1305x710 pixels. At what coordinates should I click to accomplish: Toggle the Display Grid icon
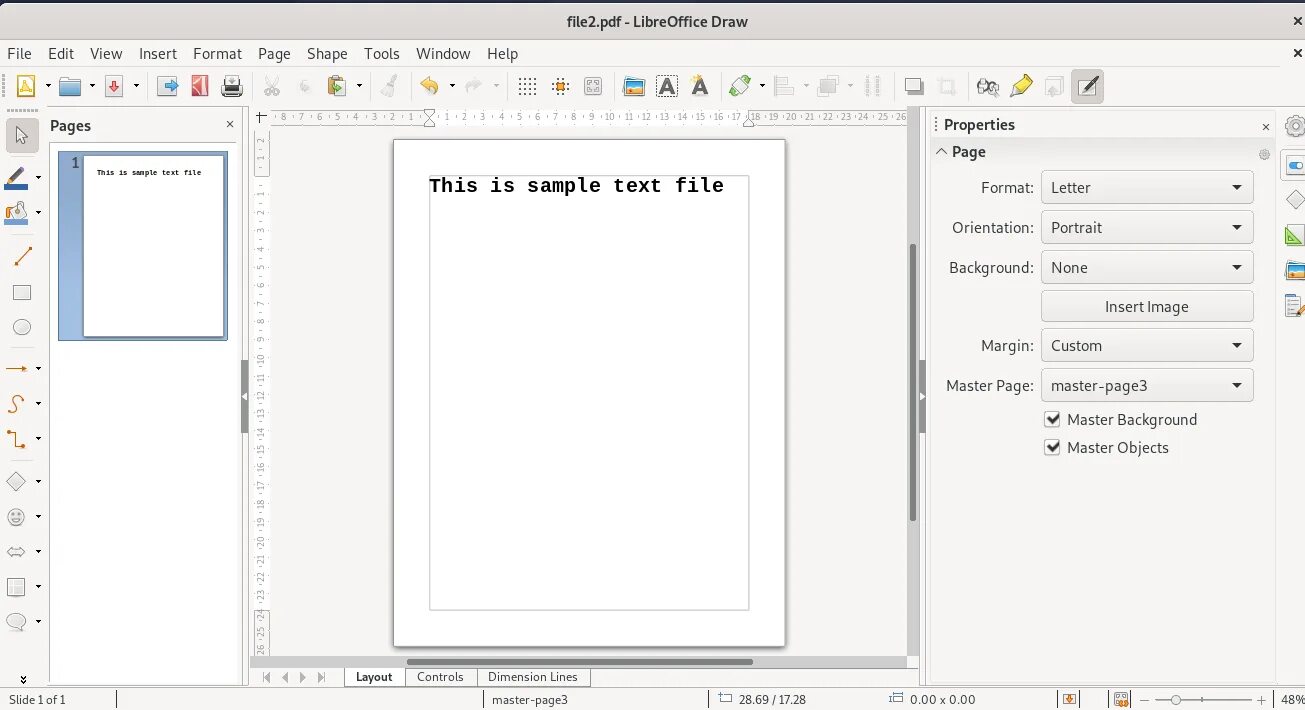coord(527,86)
